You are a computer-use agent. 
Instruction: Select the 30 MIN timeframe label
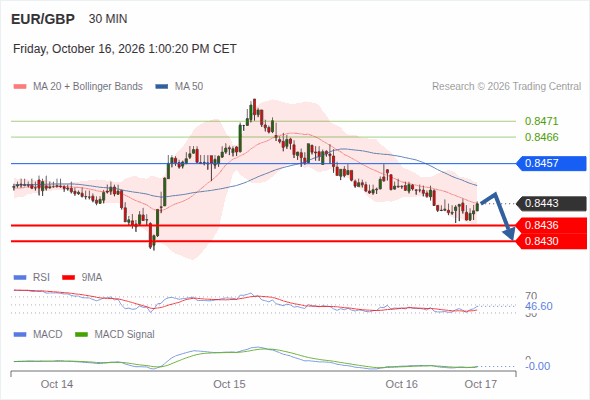tap(108, 19)
